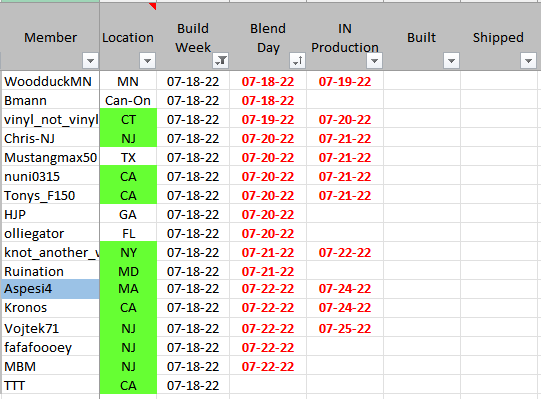Select the empty Built cell for Kronos
The image size is (541, 399).
point(422,308)
